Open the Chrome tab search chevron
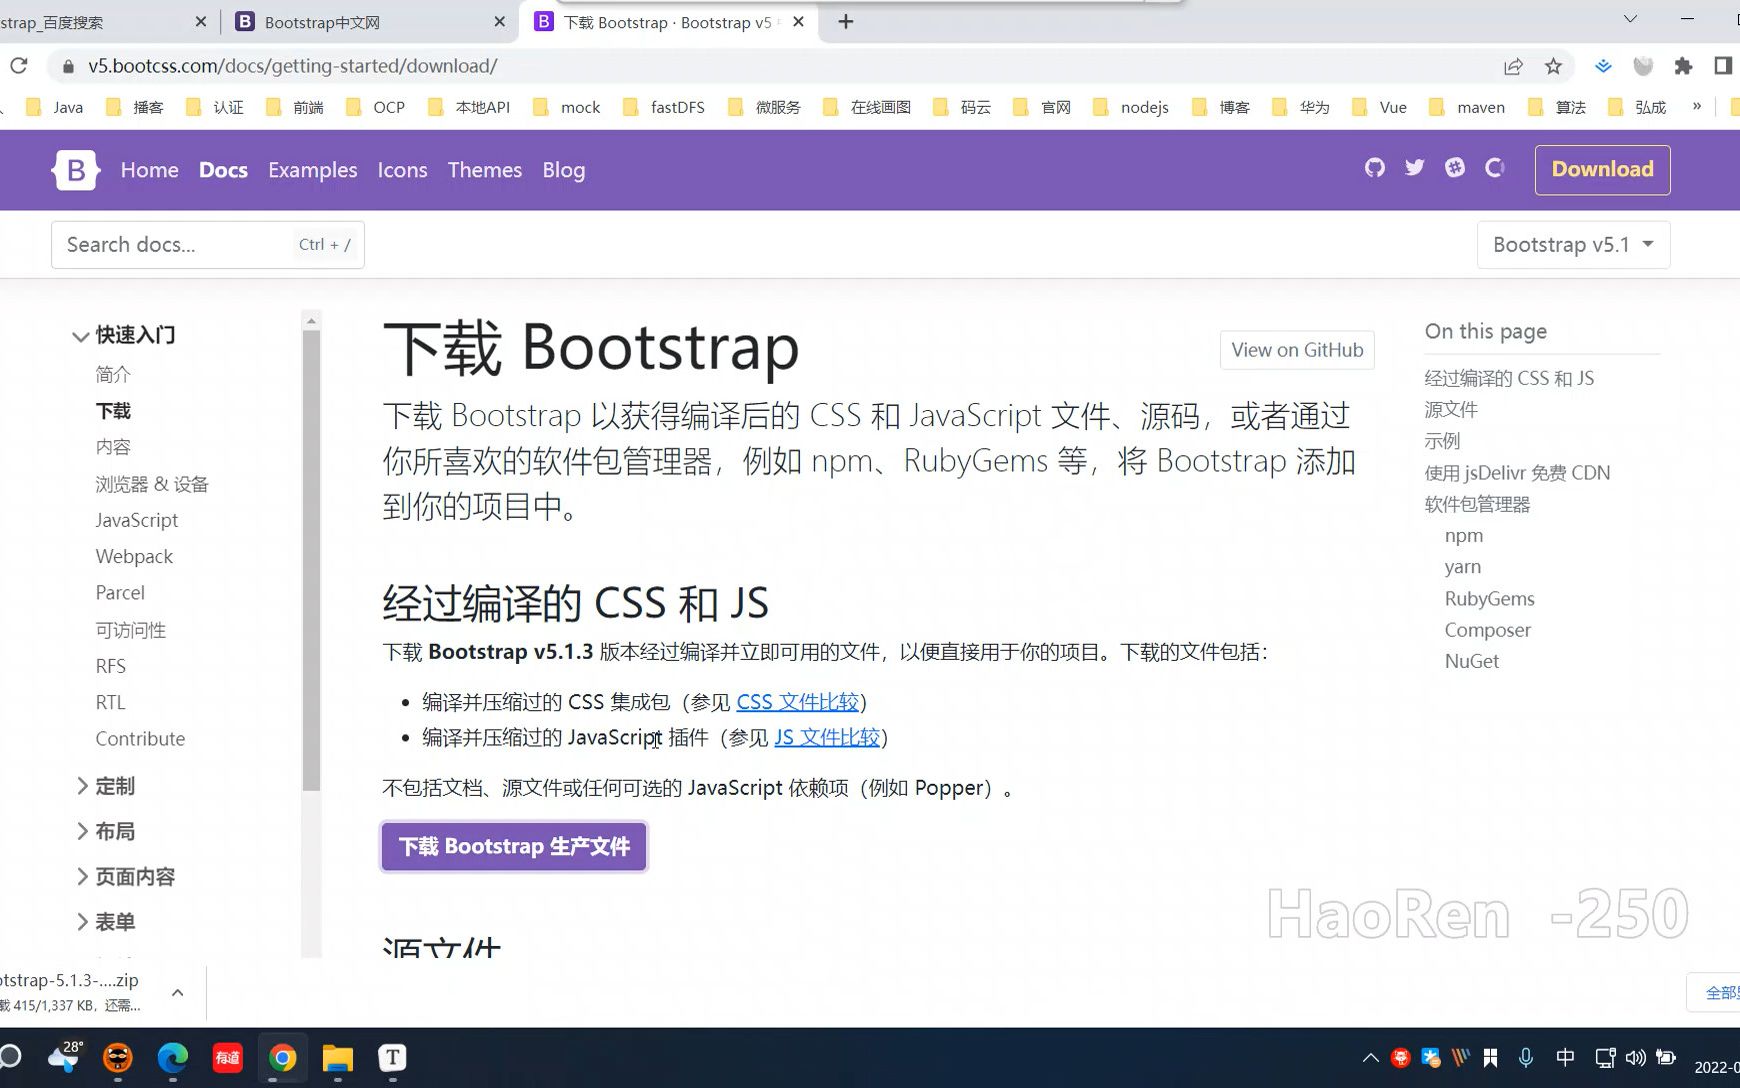This screenshot has height=1088, width=1740. point(1630,19)
